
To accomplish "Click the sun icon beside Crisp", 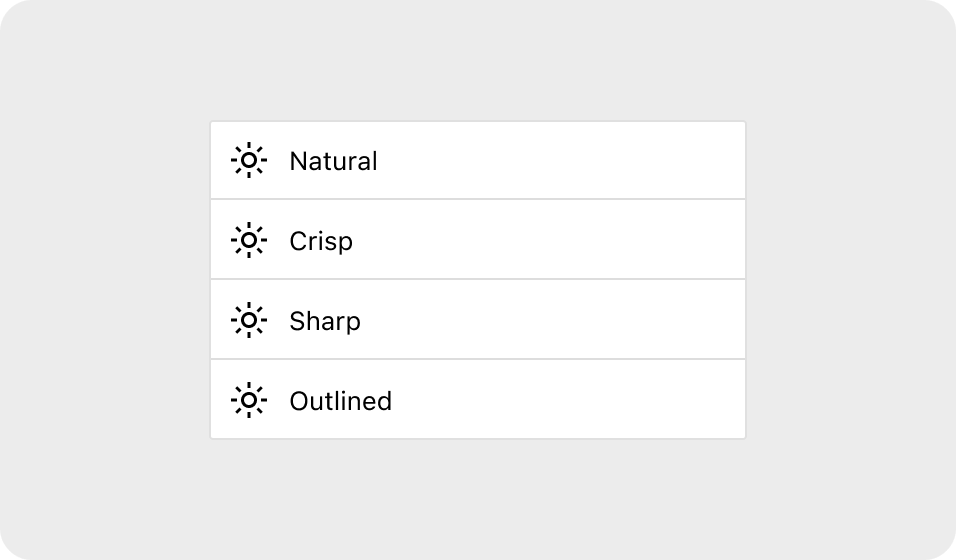I will pos(248,241).
